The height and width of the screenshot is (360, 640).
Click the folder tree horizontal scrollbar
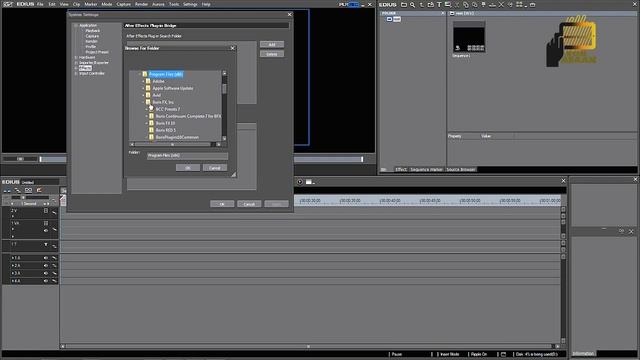(x=173, y=144)
